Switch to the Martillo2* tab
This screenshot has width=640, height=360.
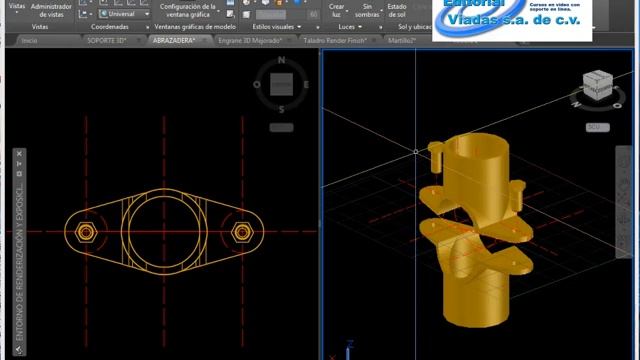click(402, 41)
